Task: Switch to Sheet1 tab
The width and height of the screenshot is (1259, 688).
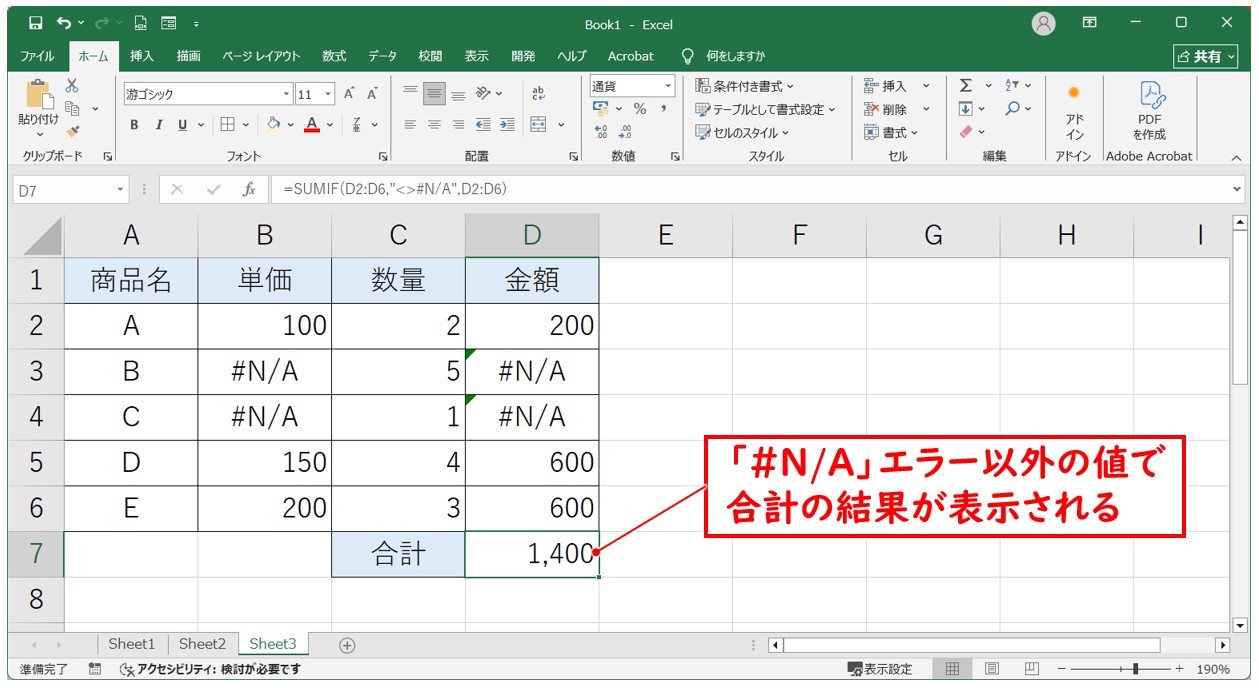Action: [x=132, y=645]
